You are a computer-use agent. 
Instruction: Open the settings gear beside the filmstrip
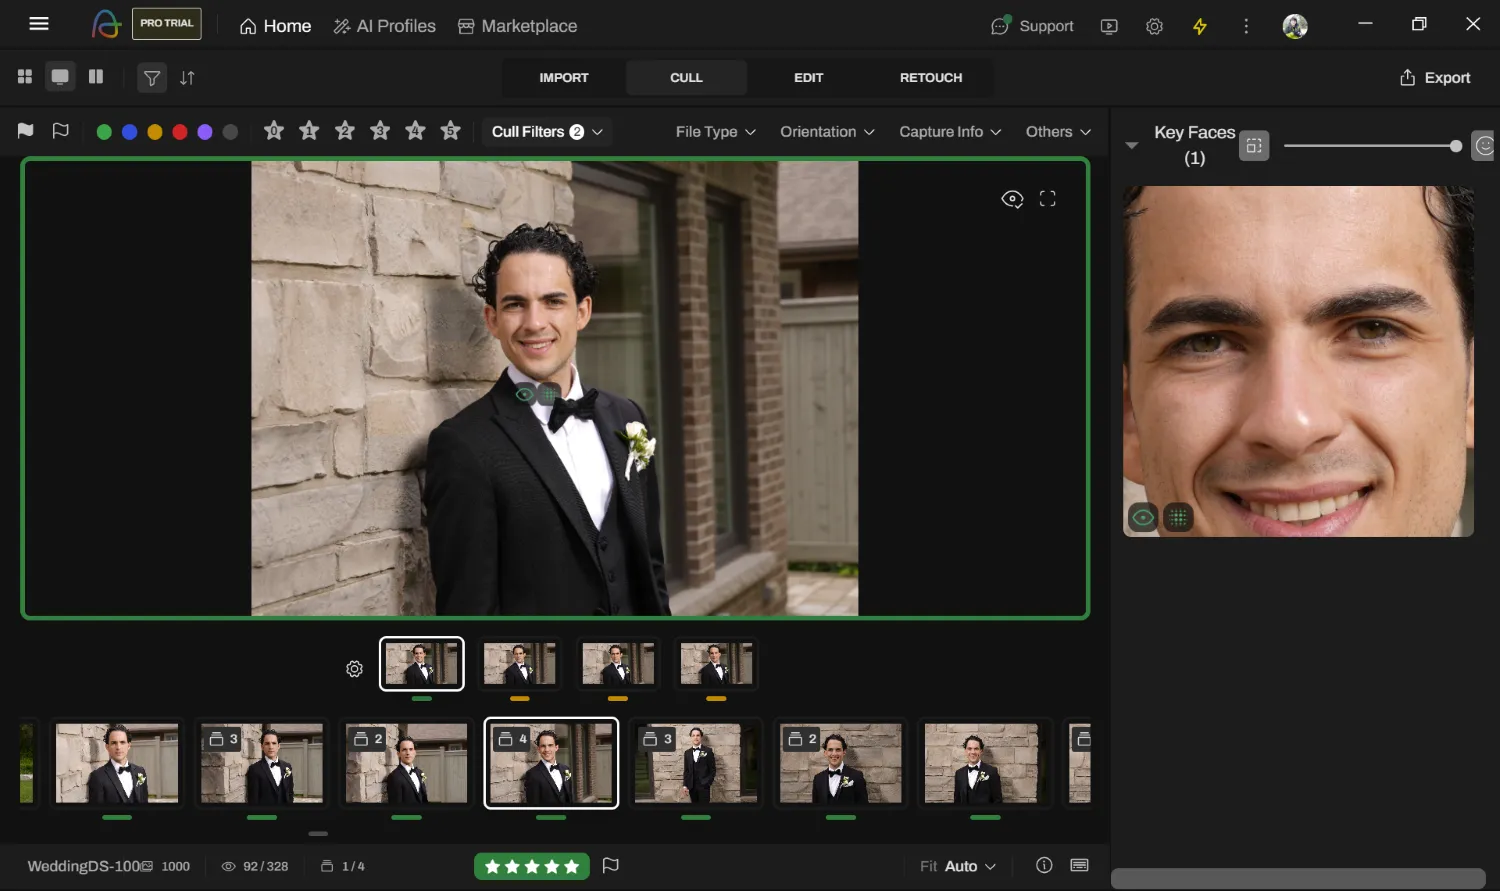pos(353,668)
